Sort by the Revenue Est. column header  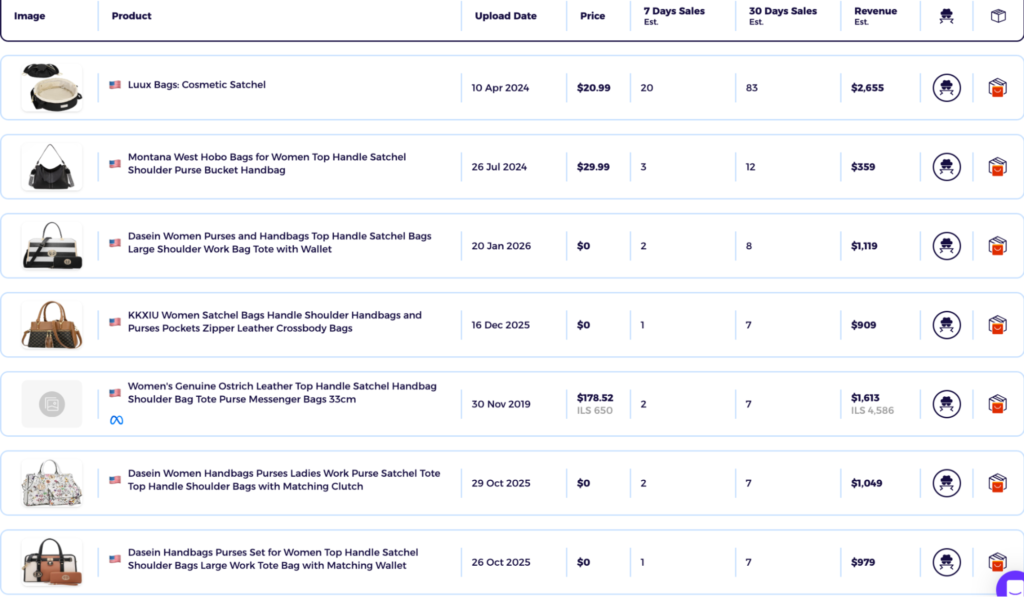click(876, 16)
